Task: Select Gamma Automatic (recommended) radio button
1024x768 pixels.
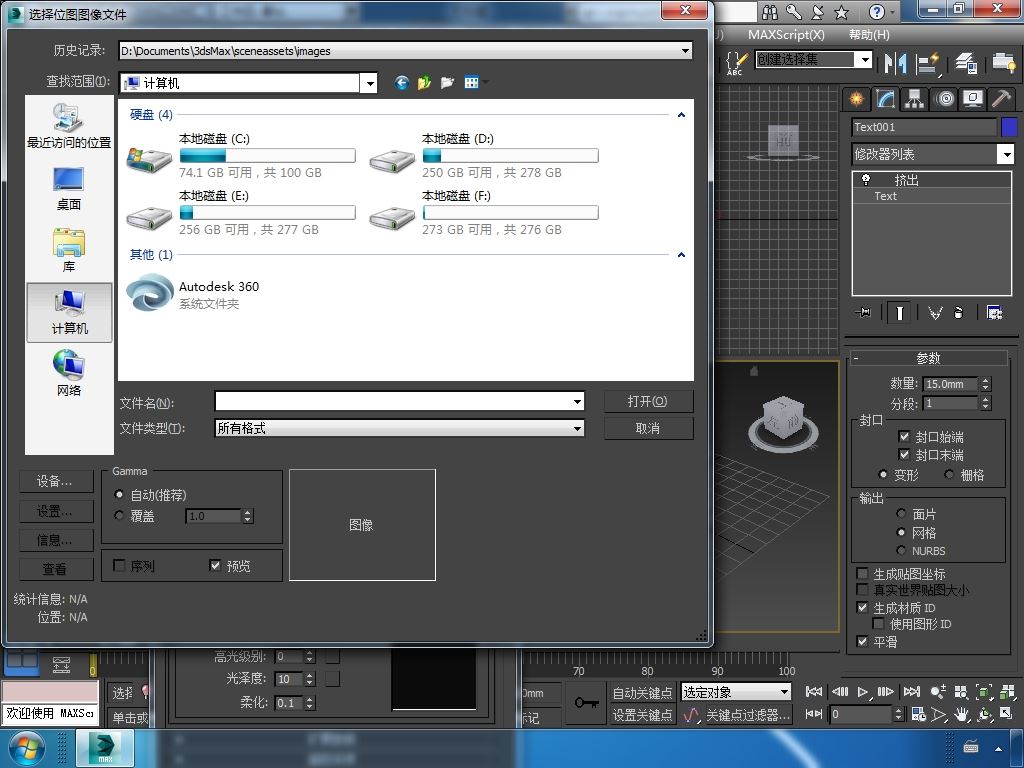Action: click(x=119, y=494)
